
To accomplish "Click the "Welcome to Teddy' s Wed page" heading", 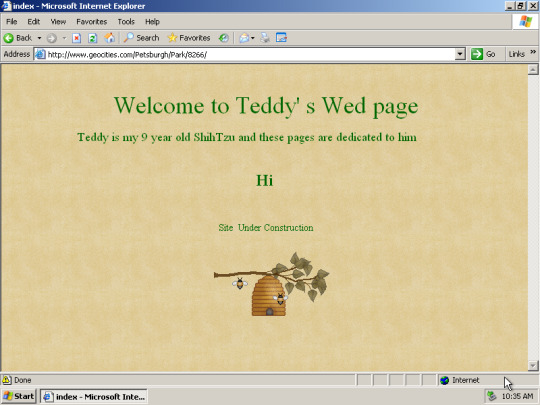I will (x=266, y=105).
